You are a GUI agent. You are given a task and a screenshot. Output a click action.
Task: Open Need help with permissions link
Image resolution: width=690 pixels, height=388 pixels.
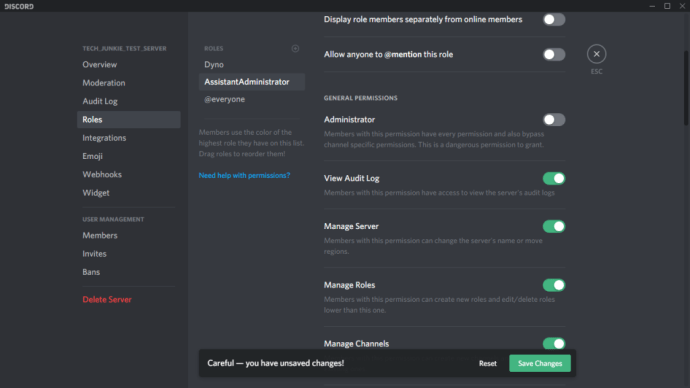[x=244, y=175]
